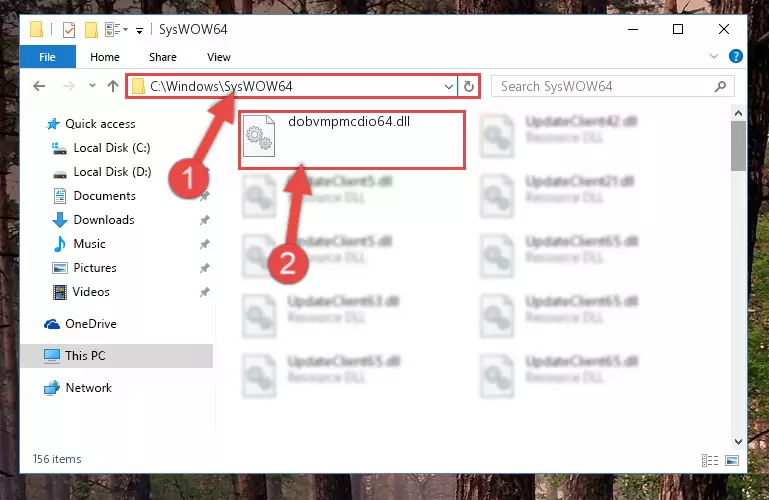
Task: Select Quick access in navigation pane
Action: pos(100,124)
